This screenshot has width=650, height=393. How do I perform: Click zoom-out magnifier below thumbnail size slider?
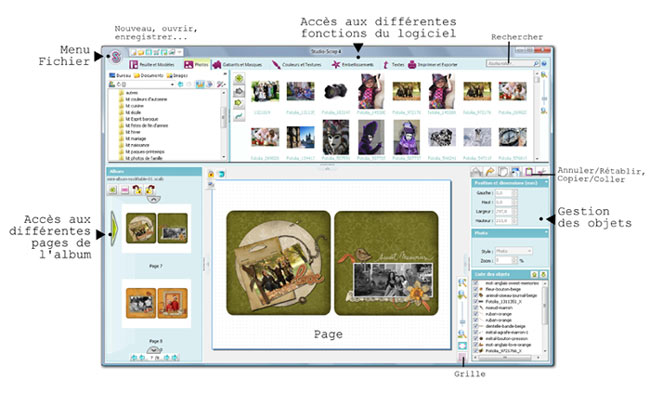(544, 111)
